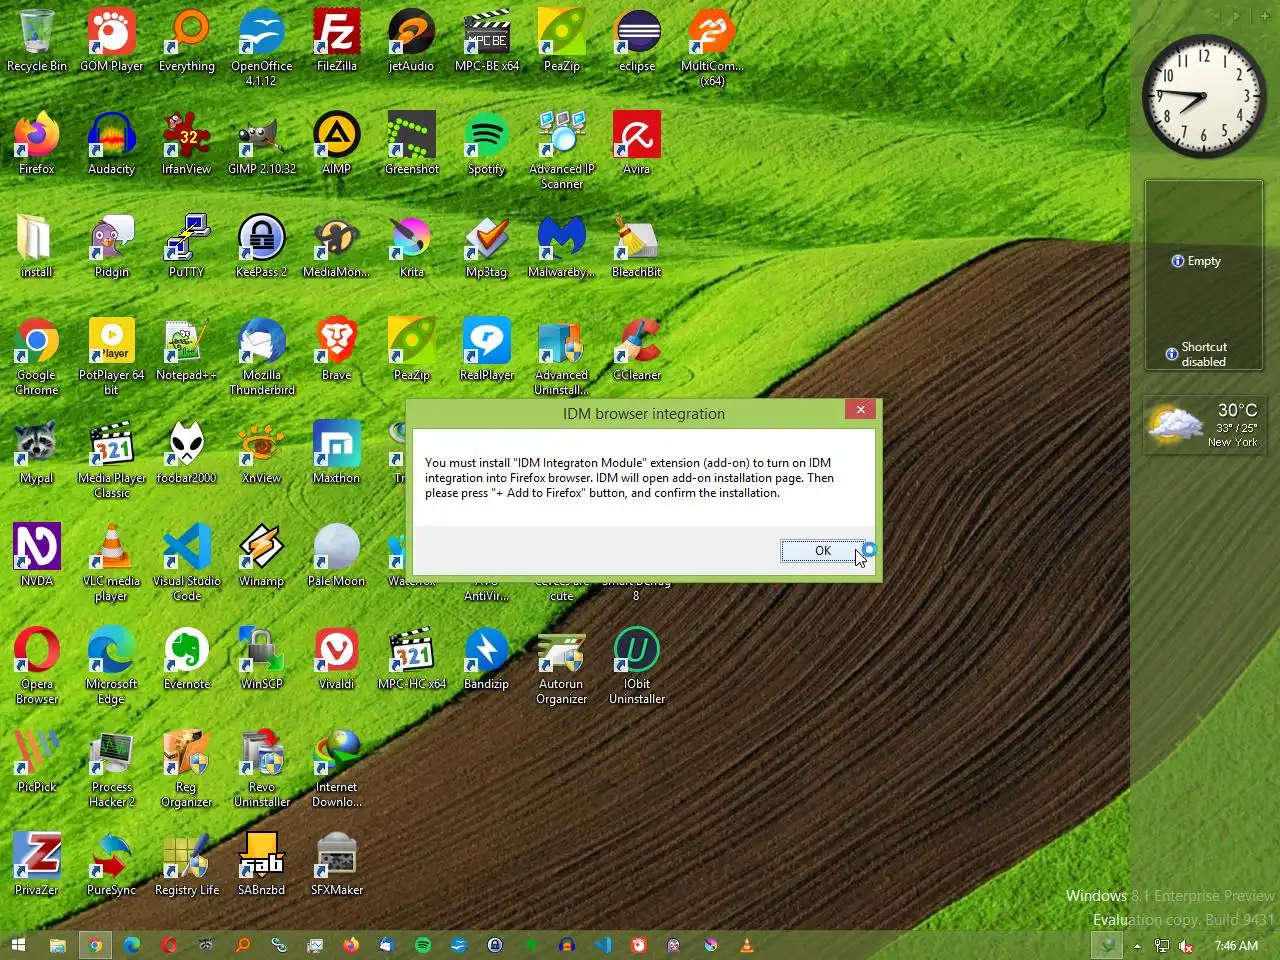
Task: Open the SABnzbd desktop shortcut
Action: [x=262, y=865]
